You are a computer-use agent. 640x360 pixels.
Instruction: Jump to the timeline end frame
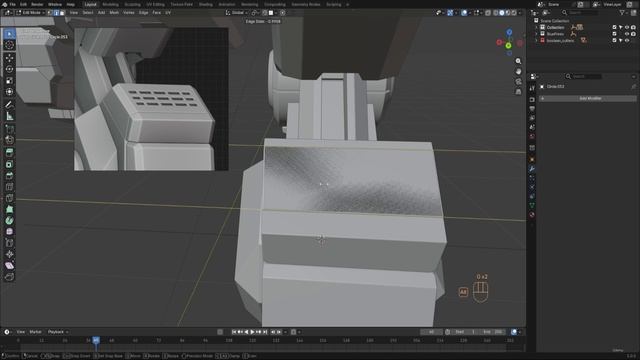click(265, 332)
